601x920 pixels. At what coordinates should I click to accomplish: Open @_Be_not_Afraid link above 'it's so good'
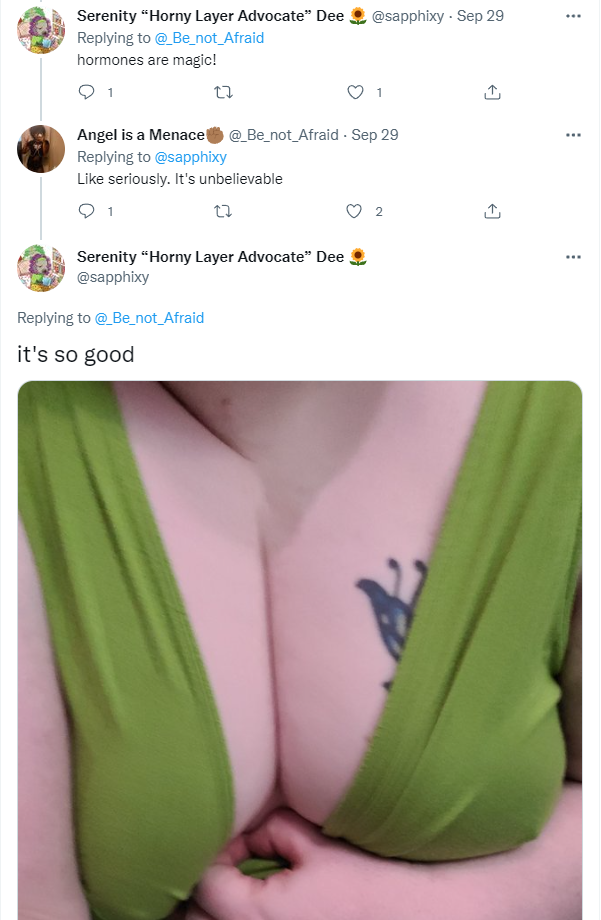[149, 318]
